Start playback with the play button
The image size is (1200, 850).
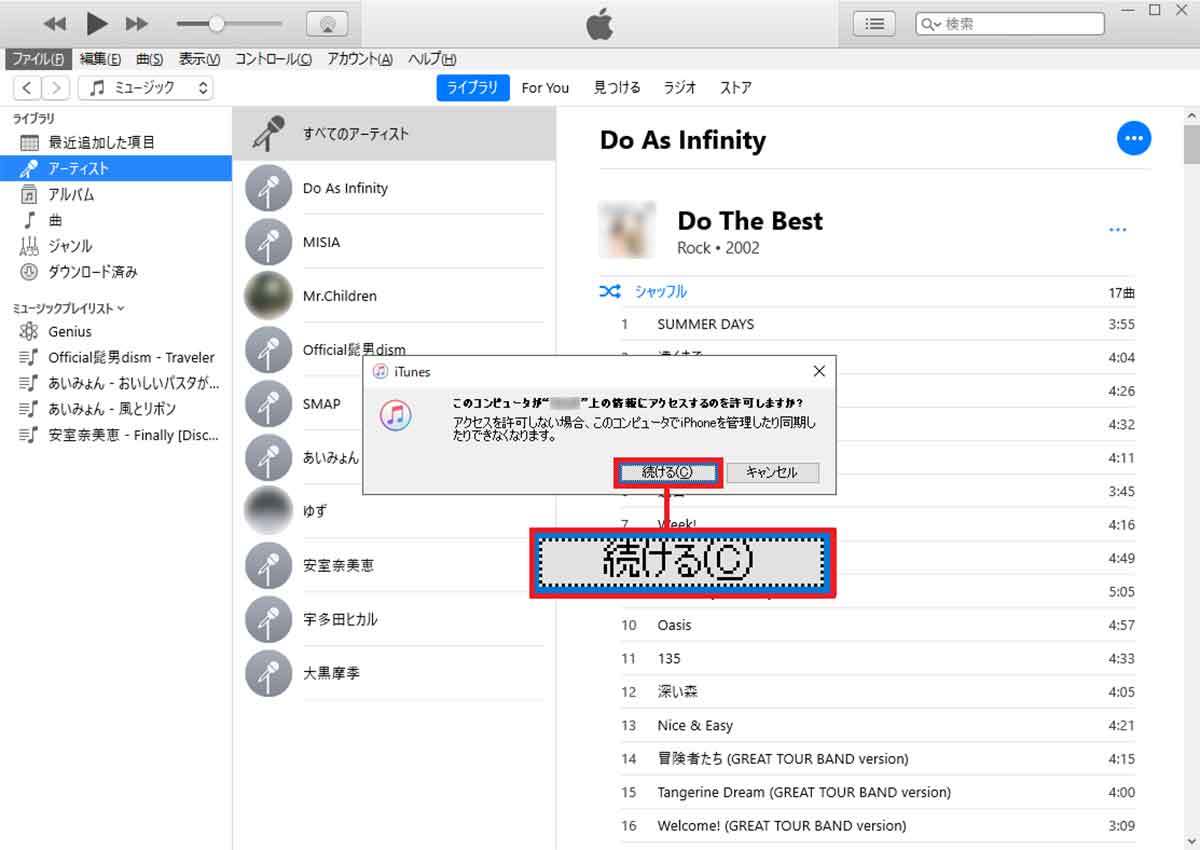tap(97, 23)
